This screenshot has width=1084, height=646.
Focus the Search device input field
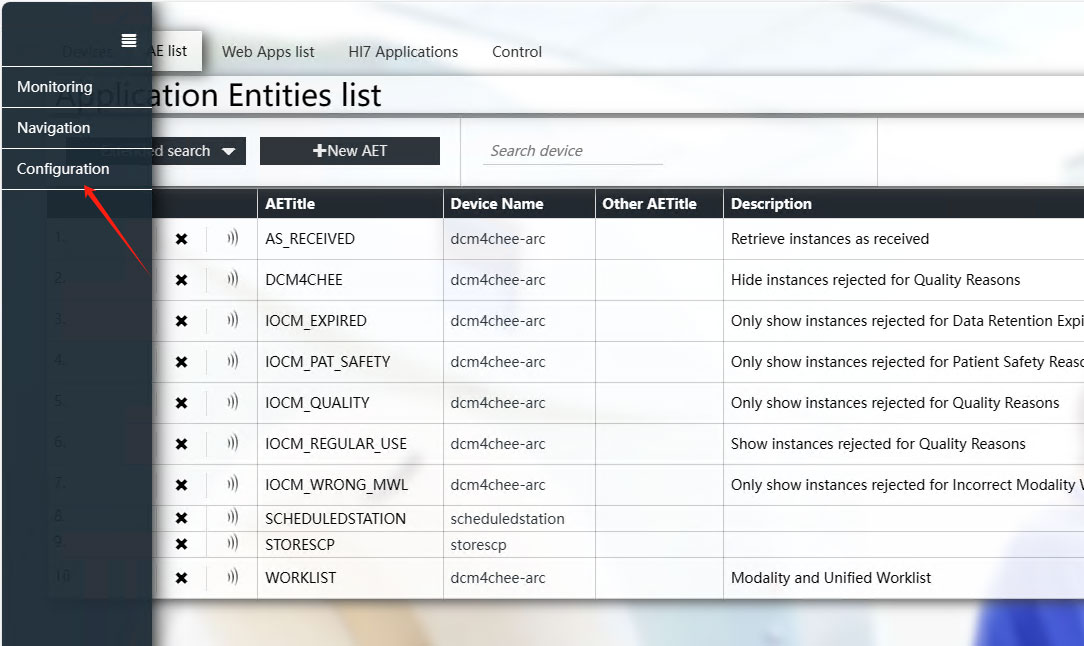click(573, 151)
